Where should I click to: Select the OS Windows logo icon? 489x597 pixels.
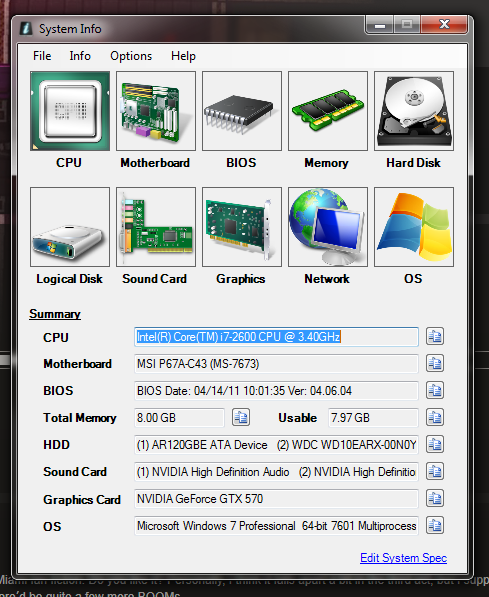point(414,227)
